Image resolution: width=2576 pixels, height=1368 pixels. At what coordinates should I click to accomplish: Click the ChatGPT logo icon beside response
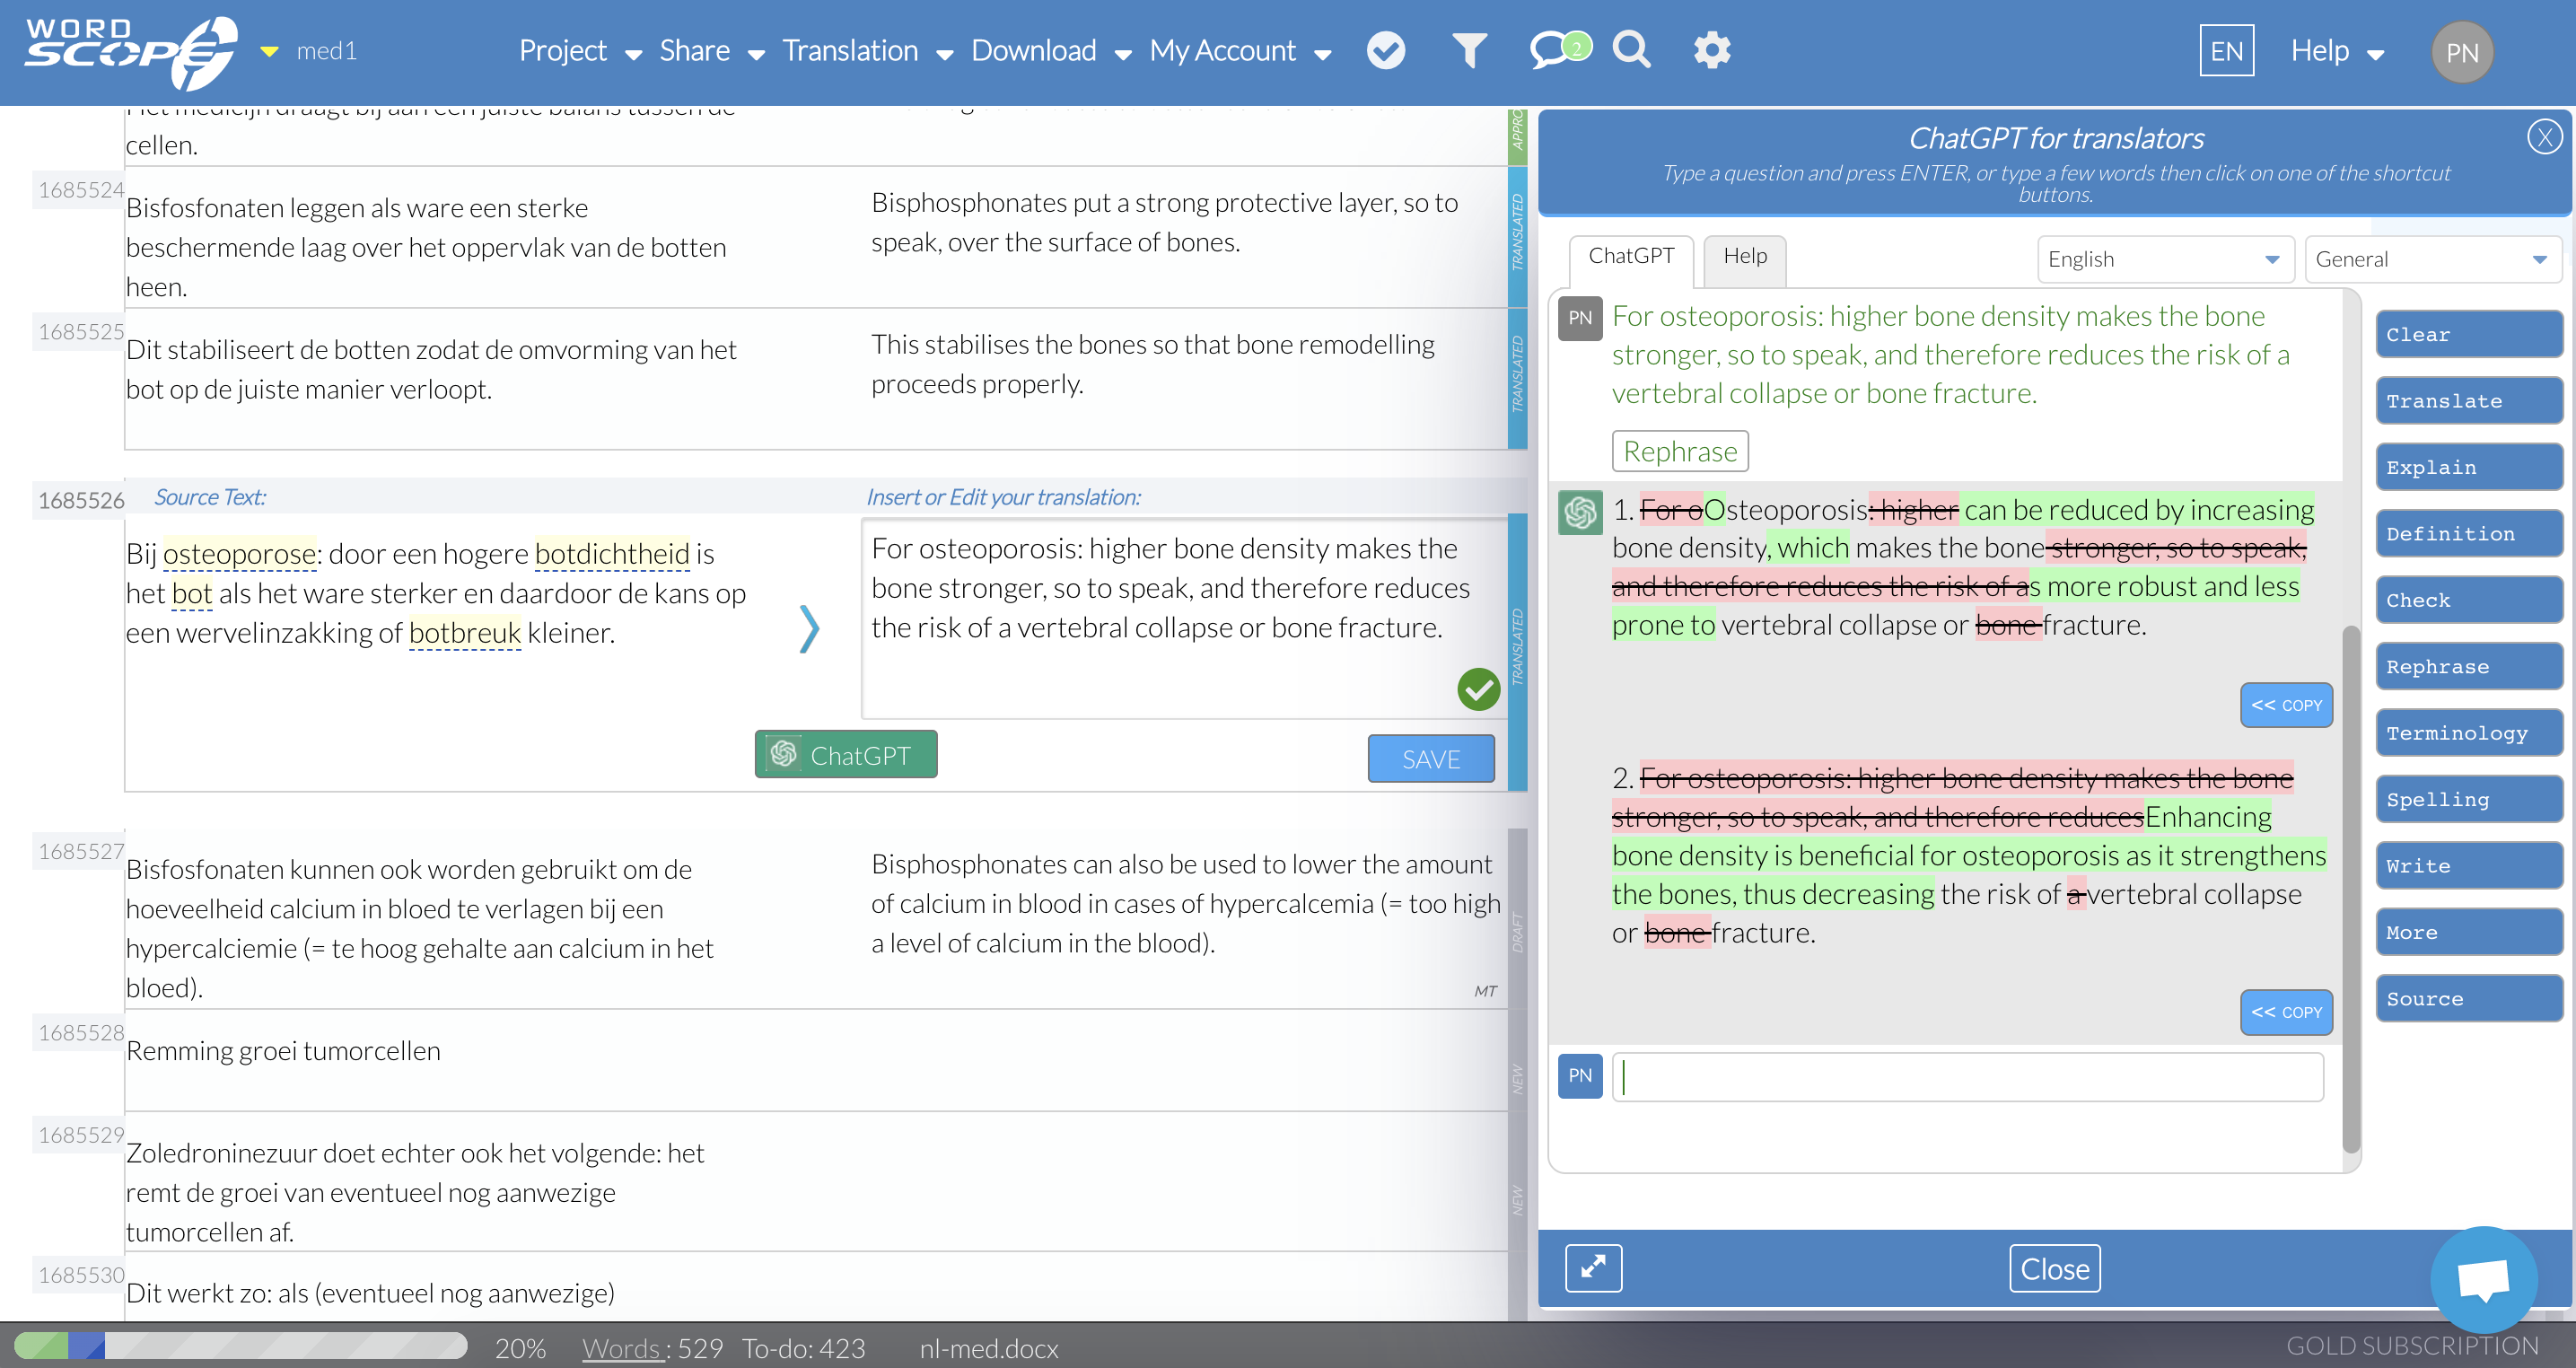[x=1580, y=513]
